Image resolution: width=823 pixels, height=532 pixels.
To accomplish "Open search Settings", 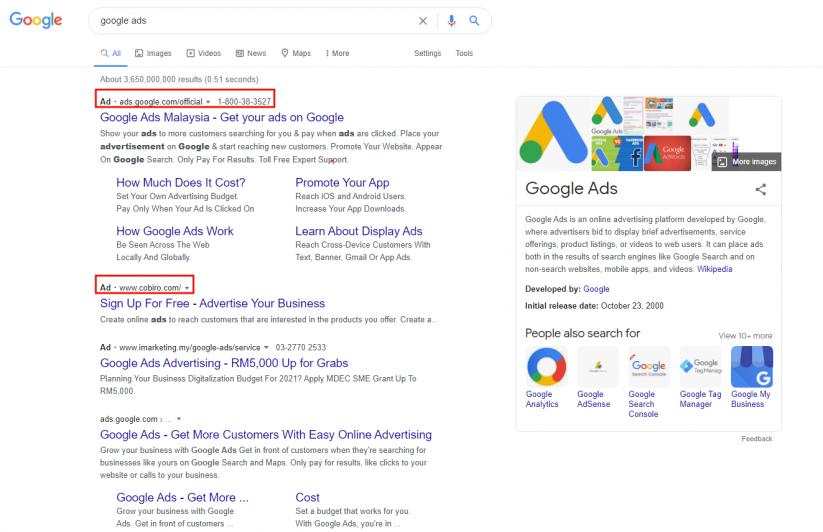I will 427,54.
